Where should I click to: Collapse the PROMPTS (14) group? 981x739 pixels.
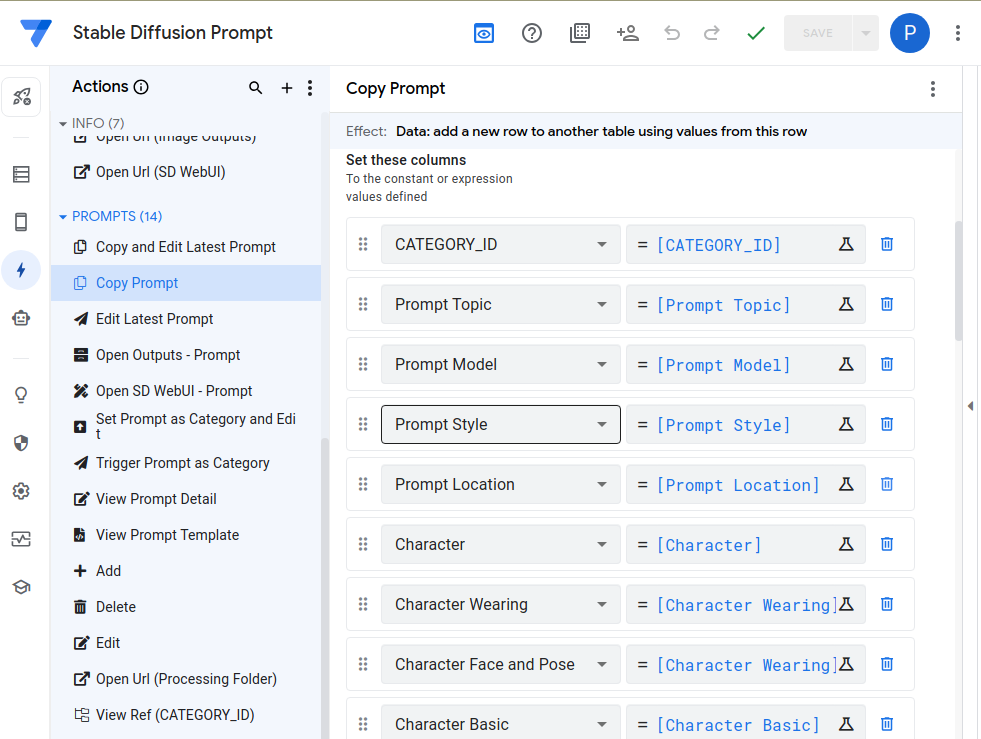(x=63, y=217)
